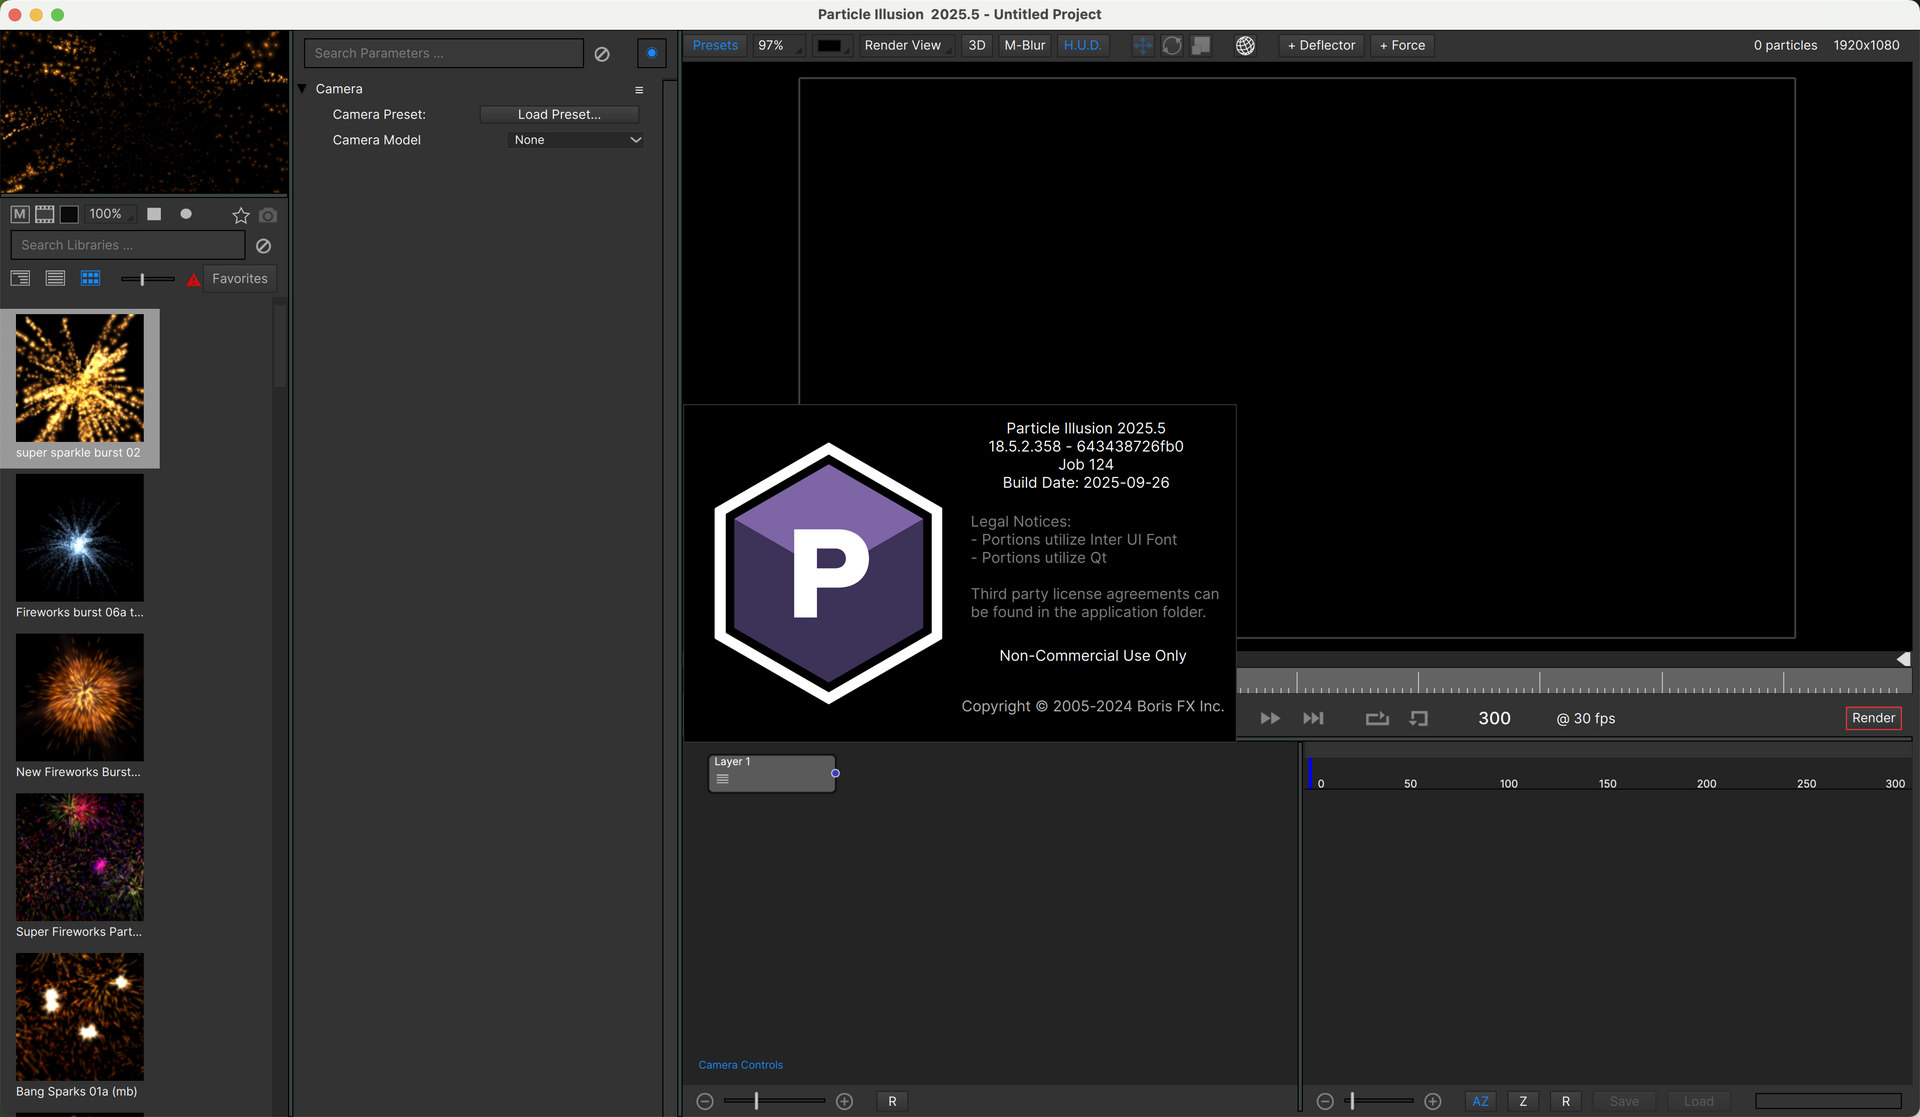Click the camera snapshot icon
Image resolution: width=1920 pixels, height=1117 pixels.
click(268, 215)
